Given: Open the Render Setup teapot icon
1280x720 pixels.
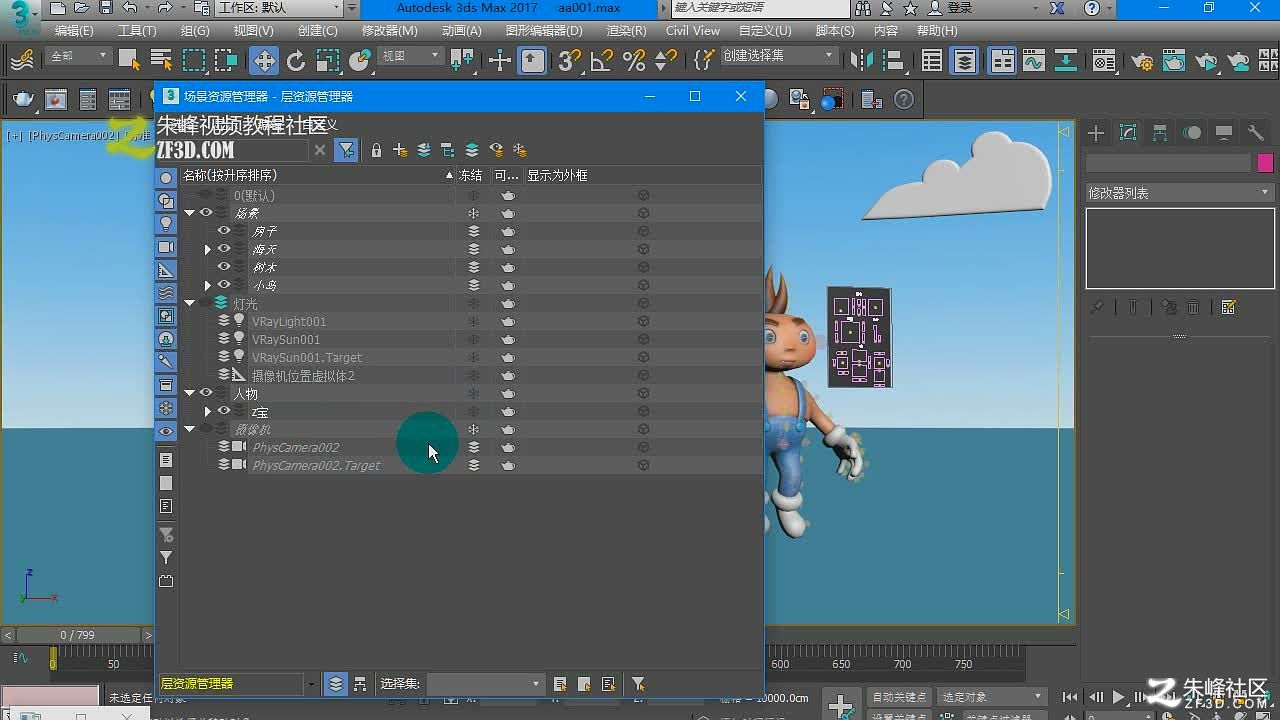Looking at the screenshot, I should click(x=1141, y=61).
